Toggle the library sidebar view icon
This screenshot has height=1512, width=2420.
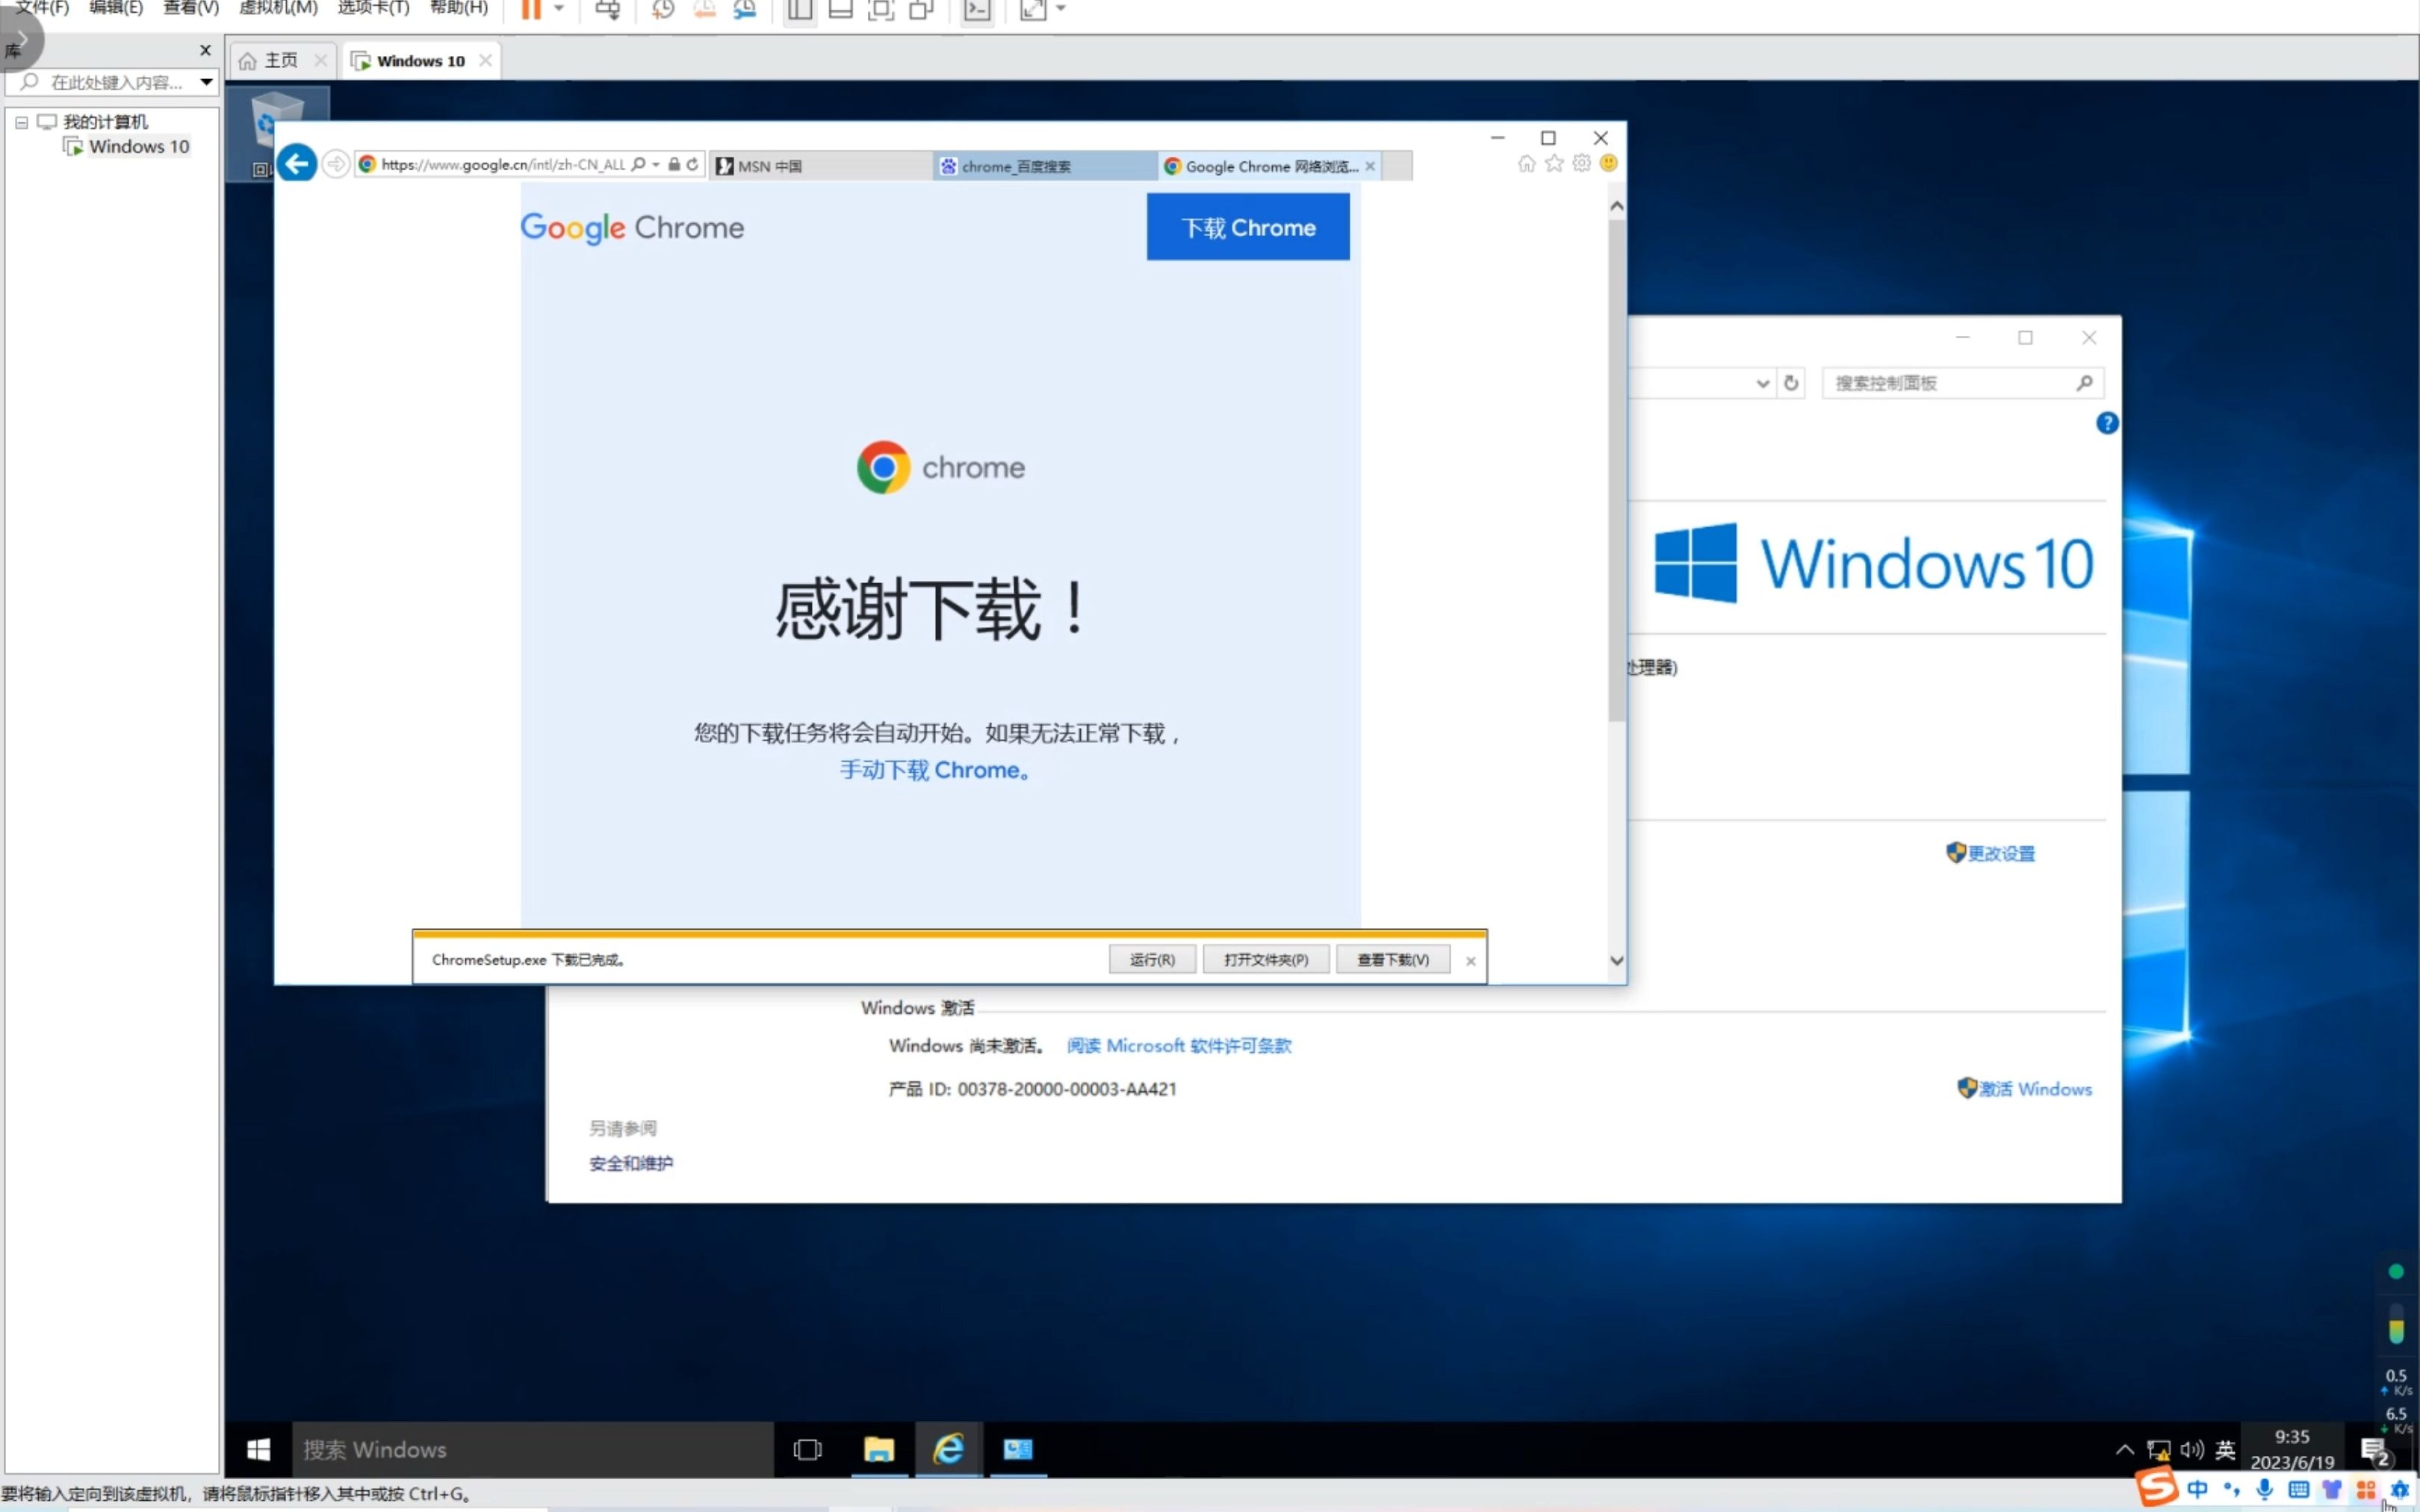(799, 10)
